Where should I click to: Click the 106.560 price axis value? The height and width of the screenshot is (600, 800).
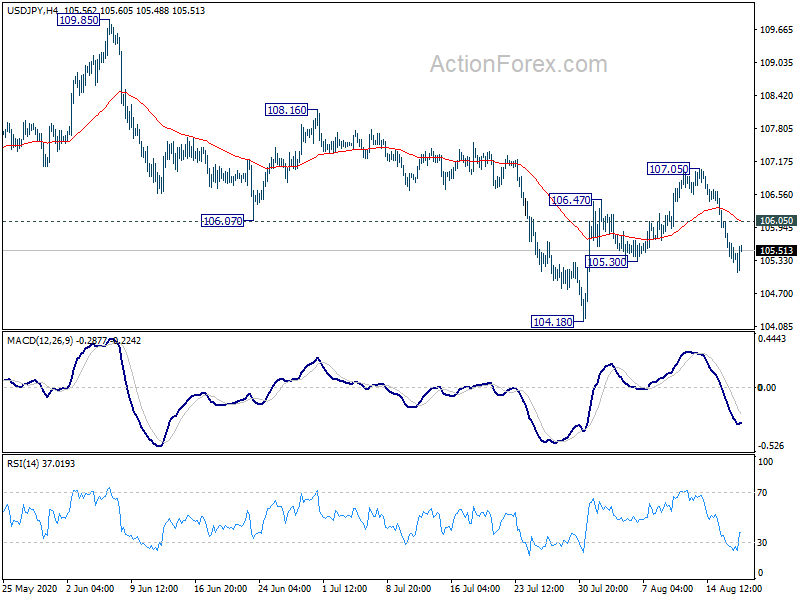777,194
